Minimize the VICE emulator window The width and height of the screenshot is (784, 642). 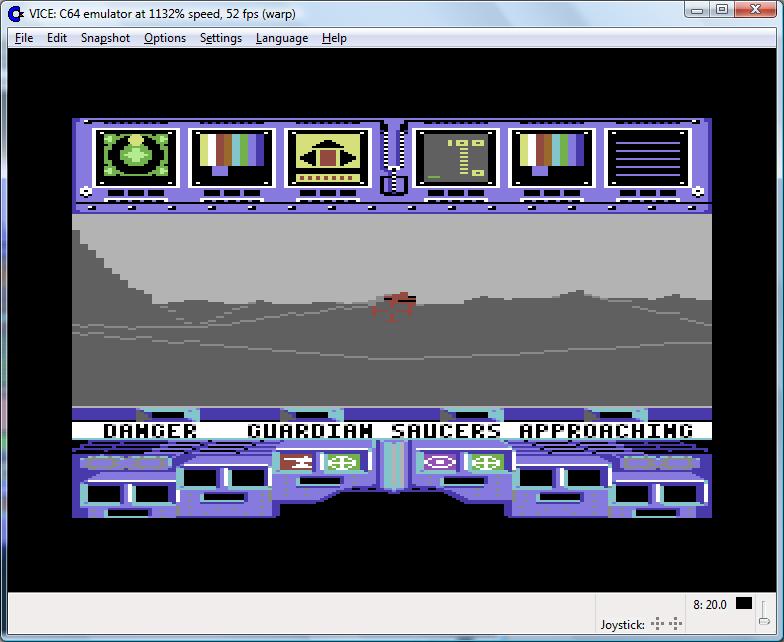[697, 10]
